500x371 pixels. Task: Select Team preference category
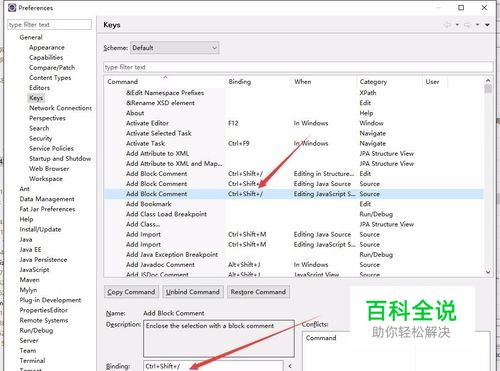tap(28, 350)
